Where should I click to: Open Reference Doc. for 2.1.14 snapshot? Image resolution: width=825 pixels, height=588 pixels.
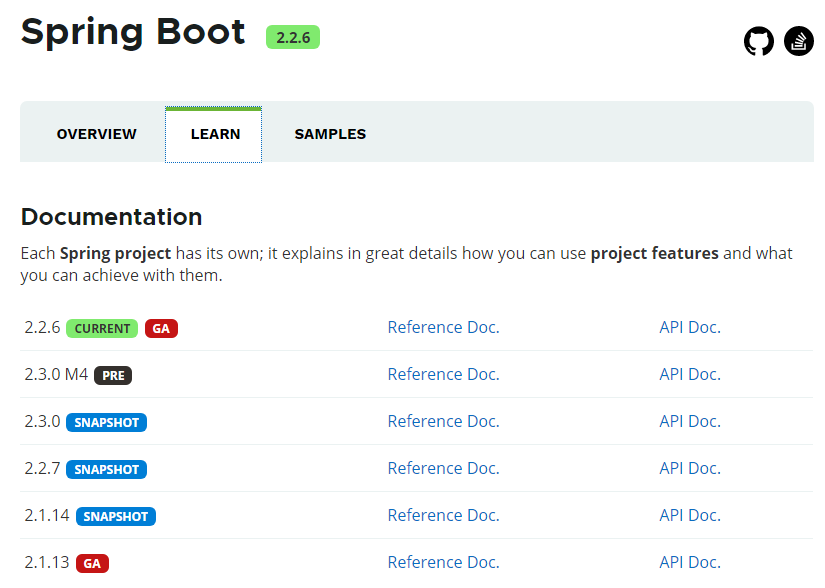444,515
